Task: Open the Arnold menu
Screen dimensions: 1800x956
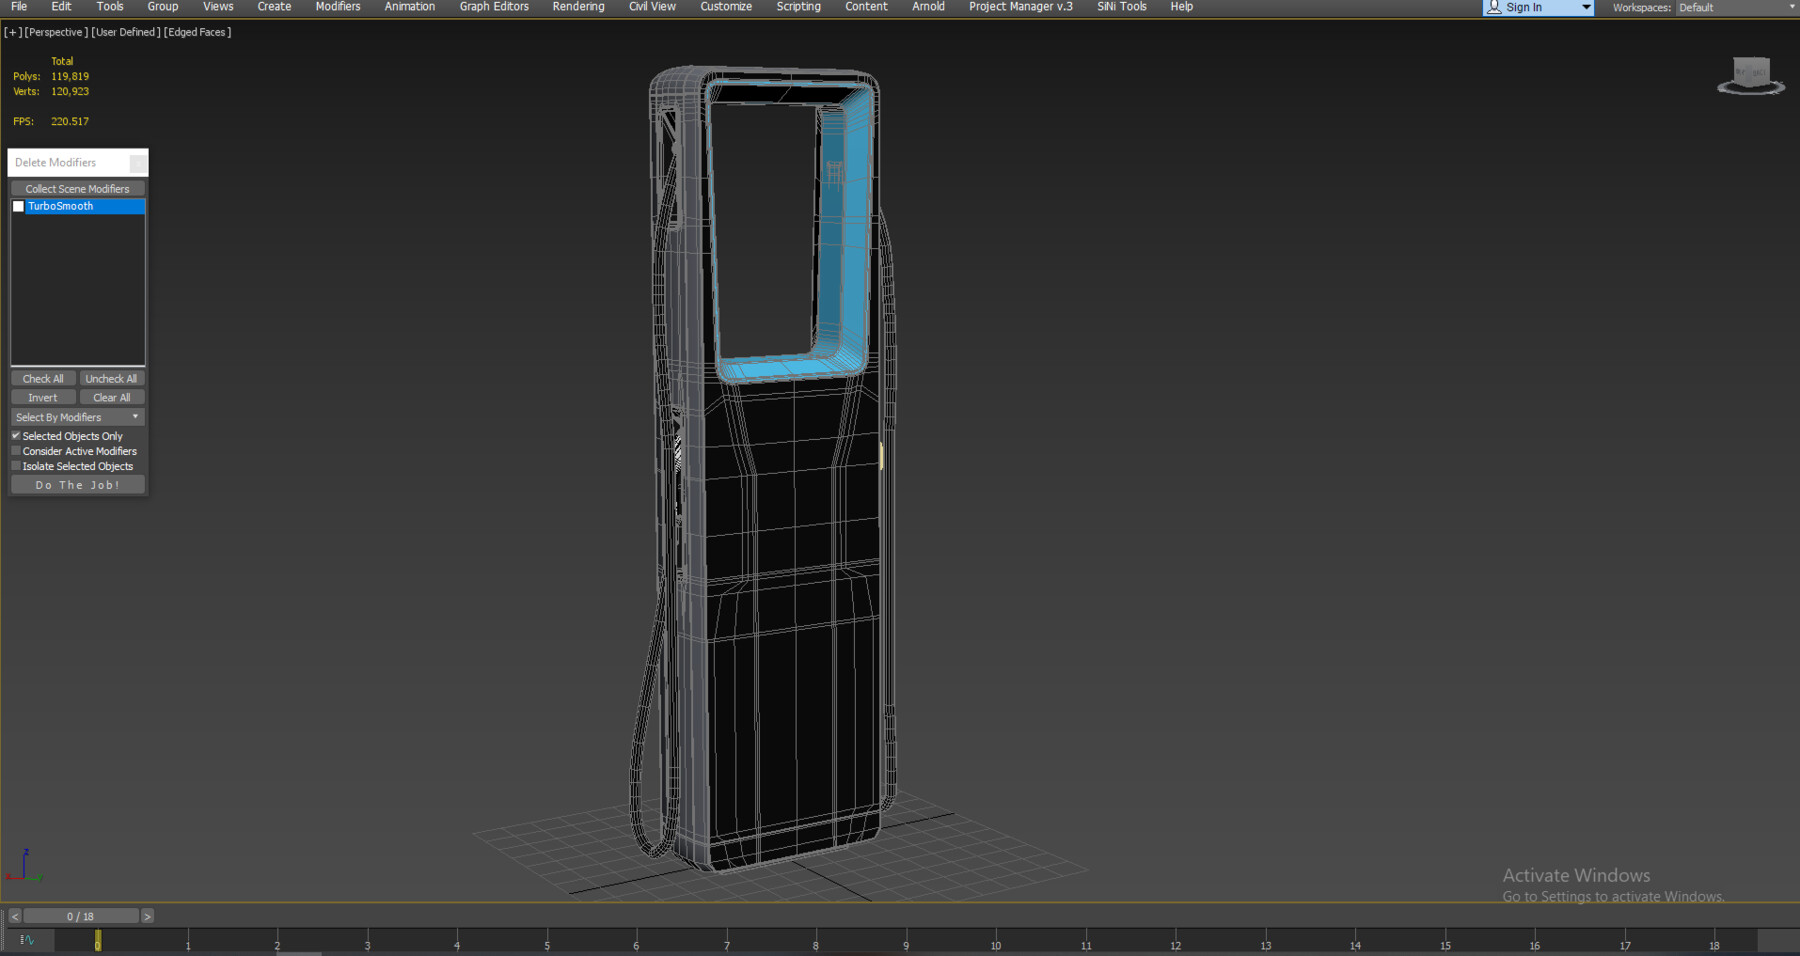Action: [x=927, y=7]
